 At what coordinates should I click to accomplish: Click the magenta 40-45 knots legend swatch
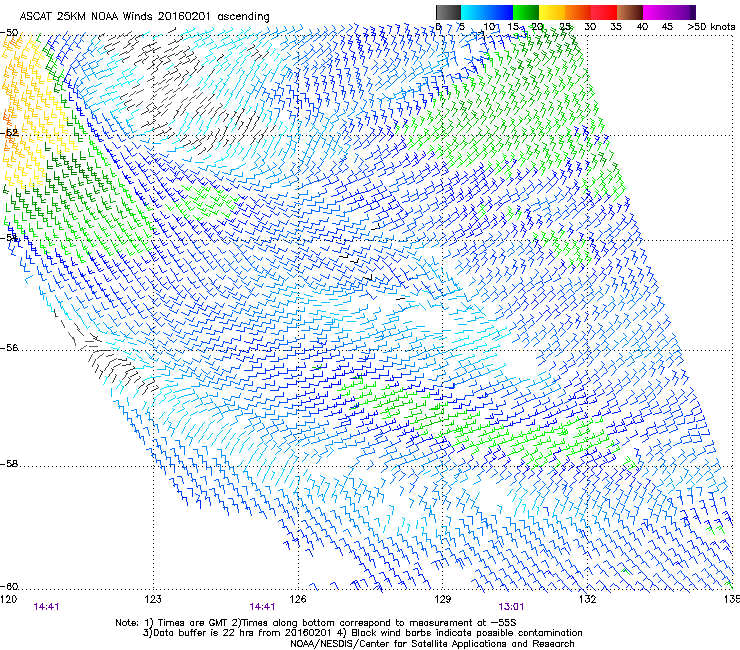(656, 12)
